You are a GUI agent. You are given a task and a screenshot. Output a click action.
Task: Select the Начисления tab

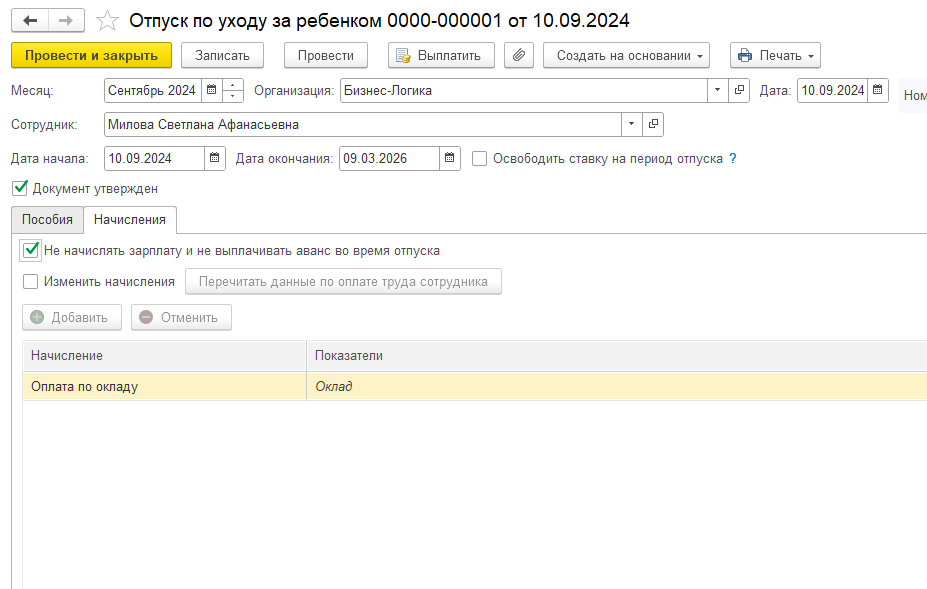[130, 219]
